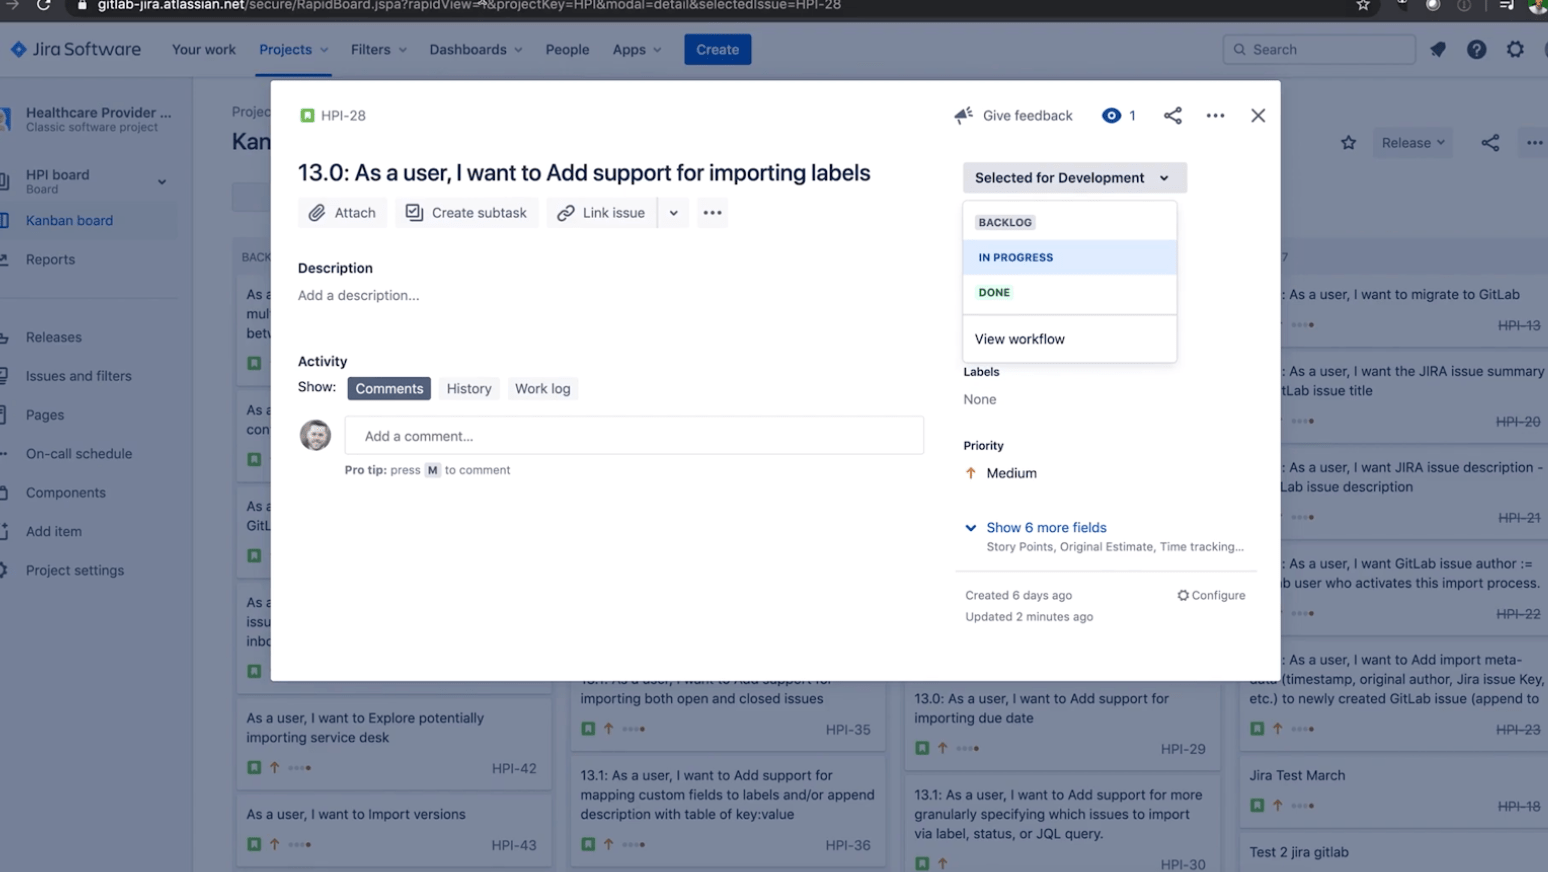1548x872 pixels.
Task: Open the Selected for Development status dropdown
Action: (1072, 177)
